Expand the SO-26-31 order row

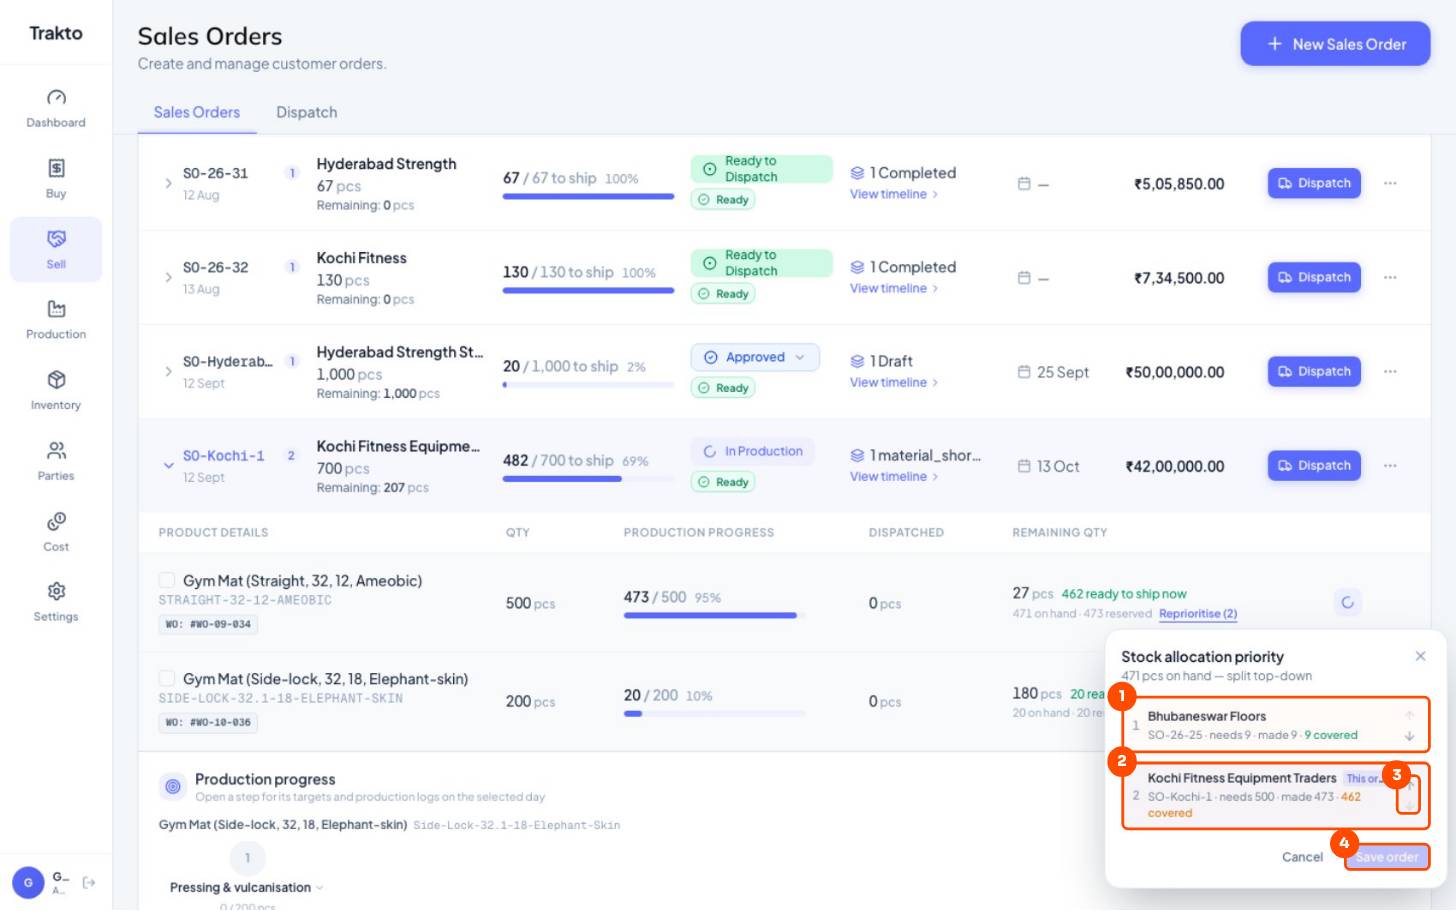pos(168,183)
